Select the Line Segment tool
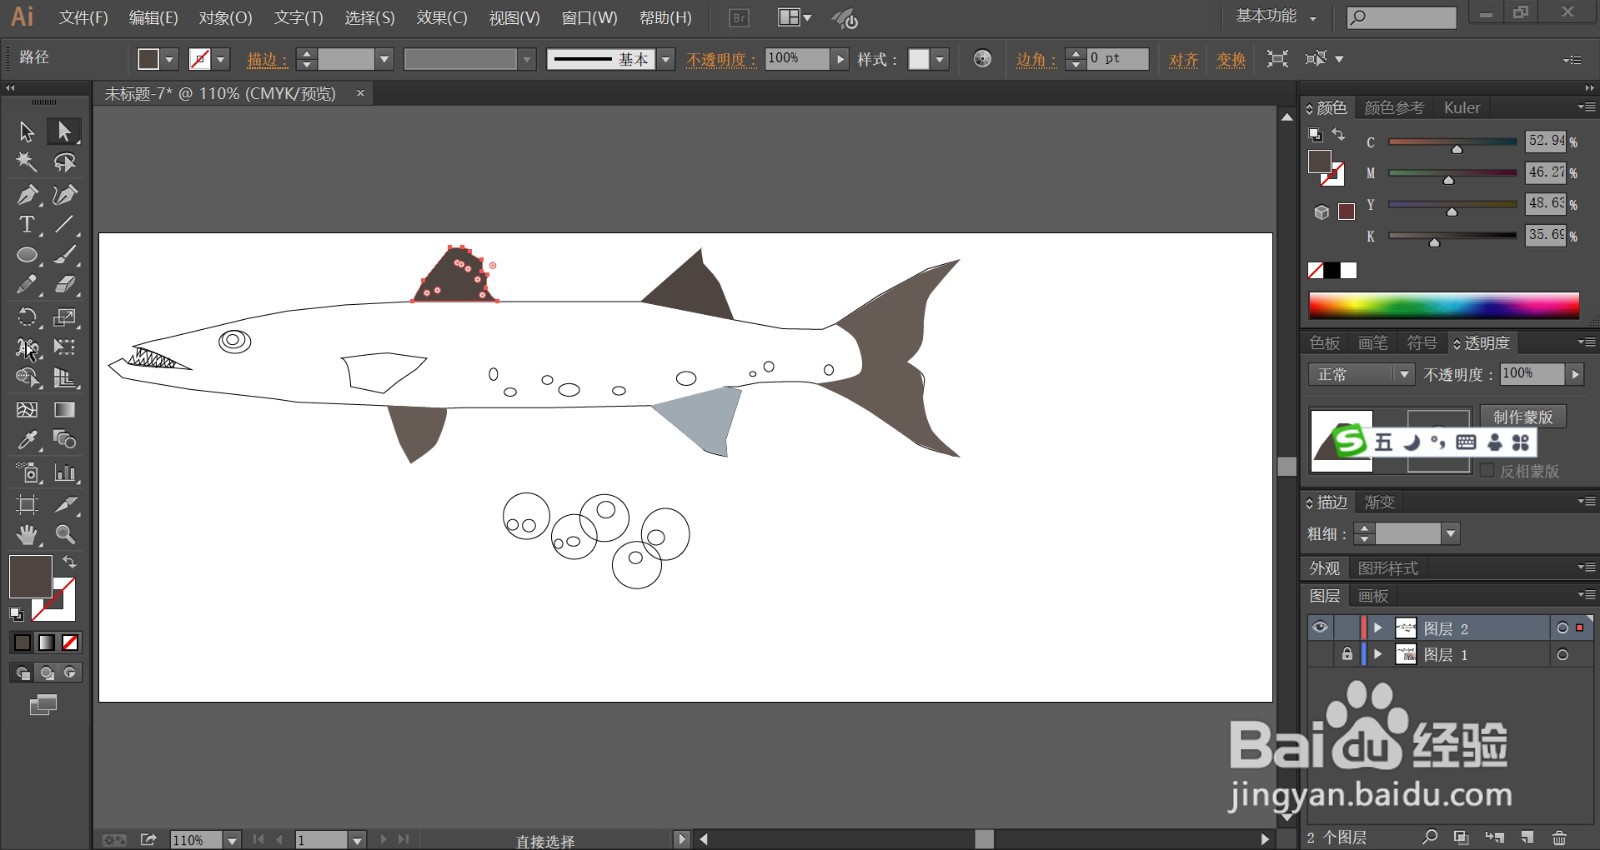 point(65,224)
